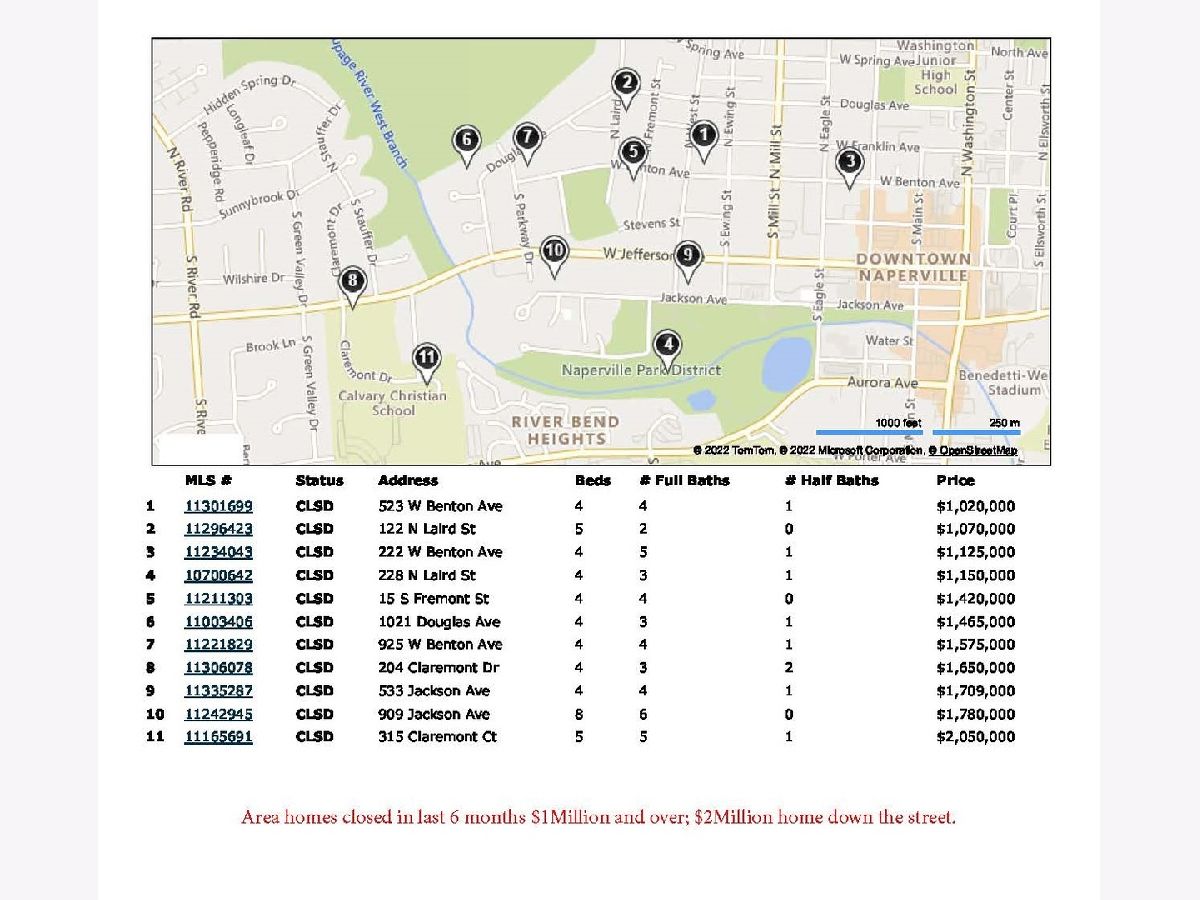Click pin 10 on W Jefferson
Image resolution: width=1200 pixels, height=900 pixels.
(x=554, y=252)
